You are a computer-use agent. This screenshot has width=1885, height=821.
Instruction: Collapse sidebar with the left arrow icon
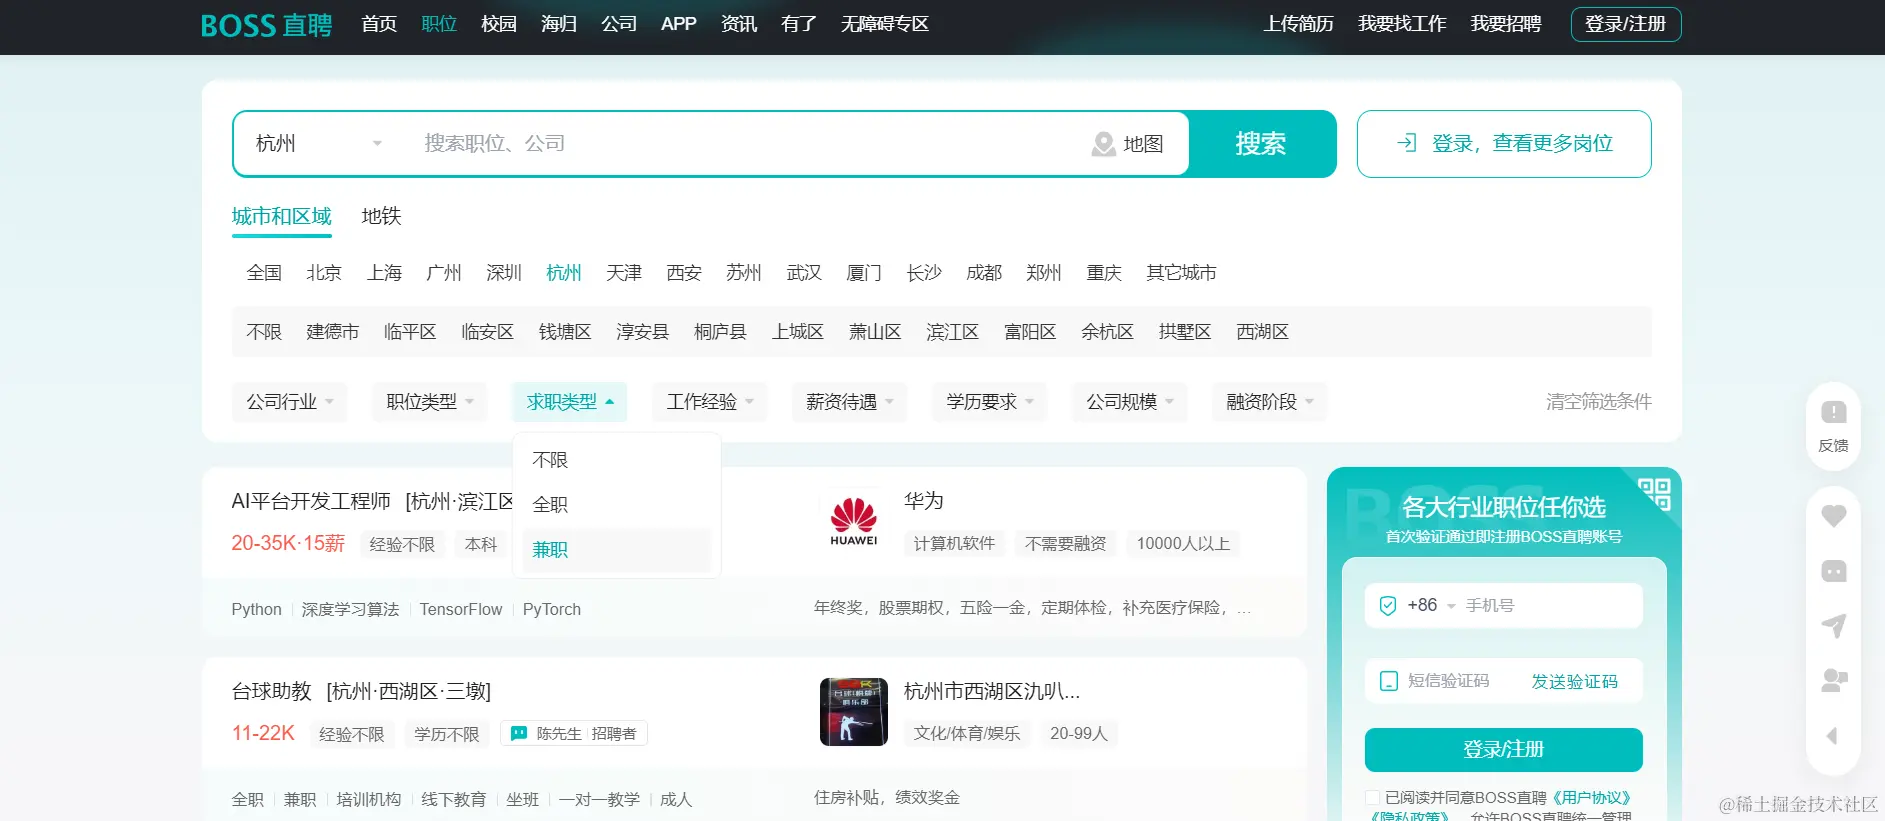[x=1832, y=736]
